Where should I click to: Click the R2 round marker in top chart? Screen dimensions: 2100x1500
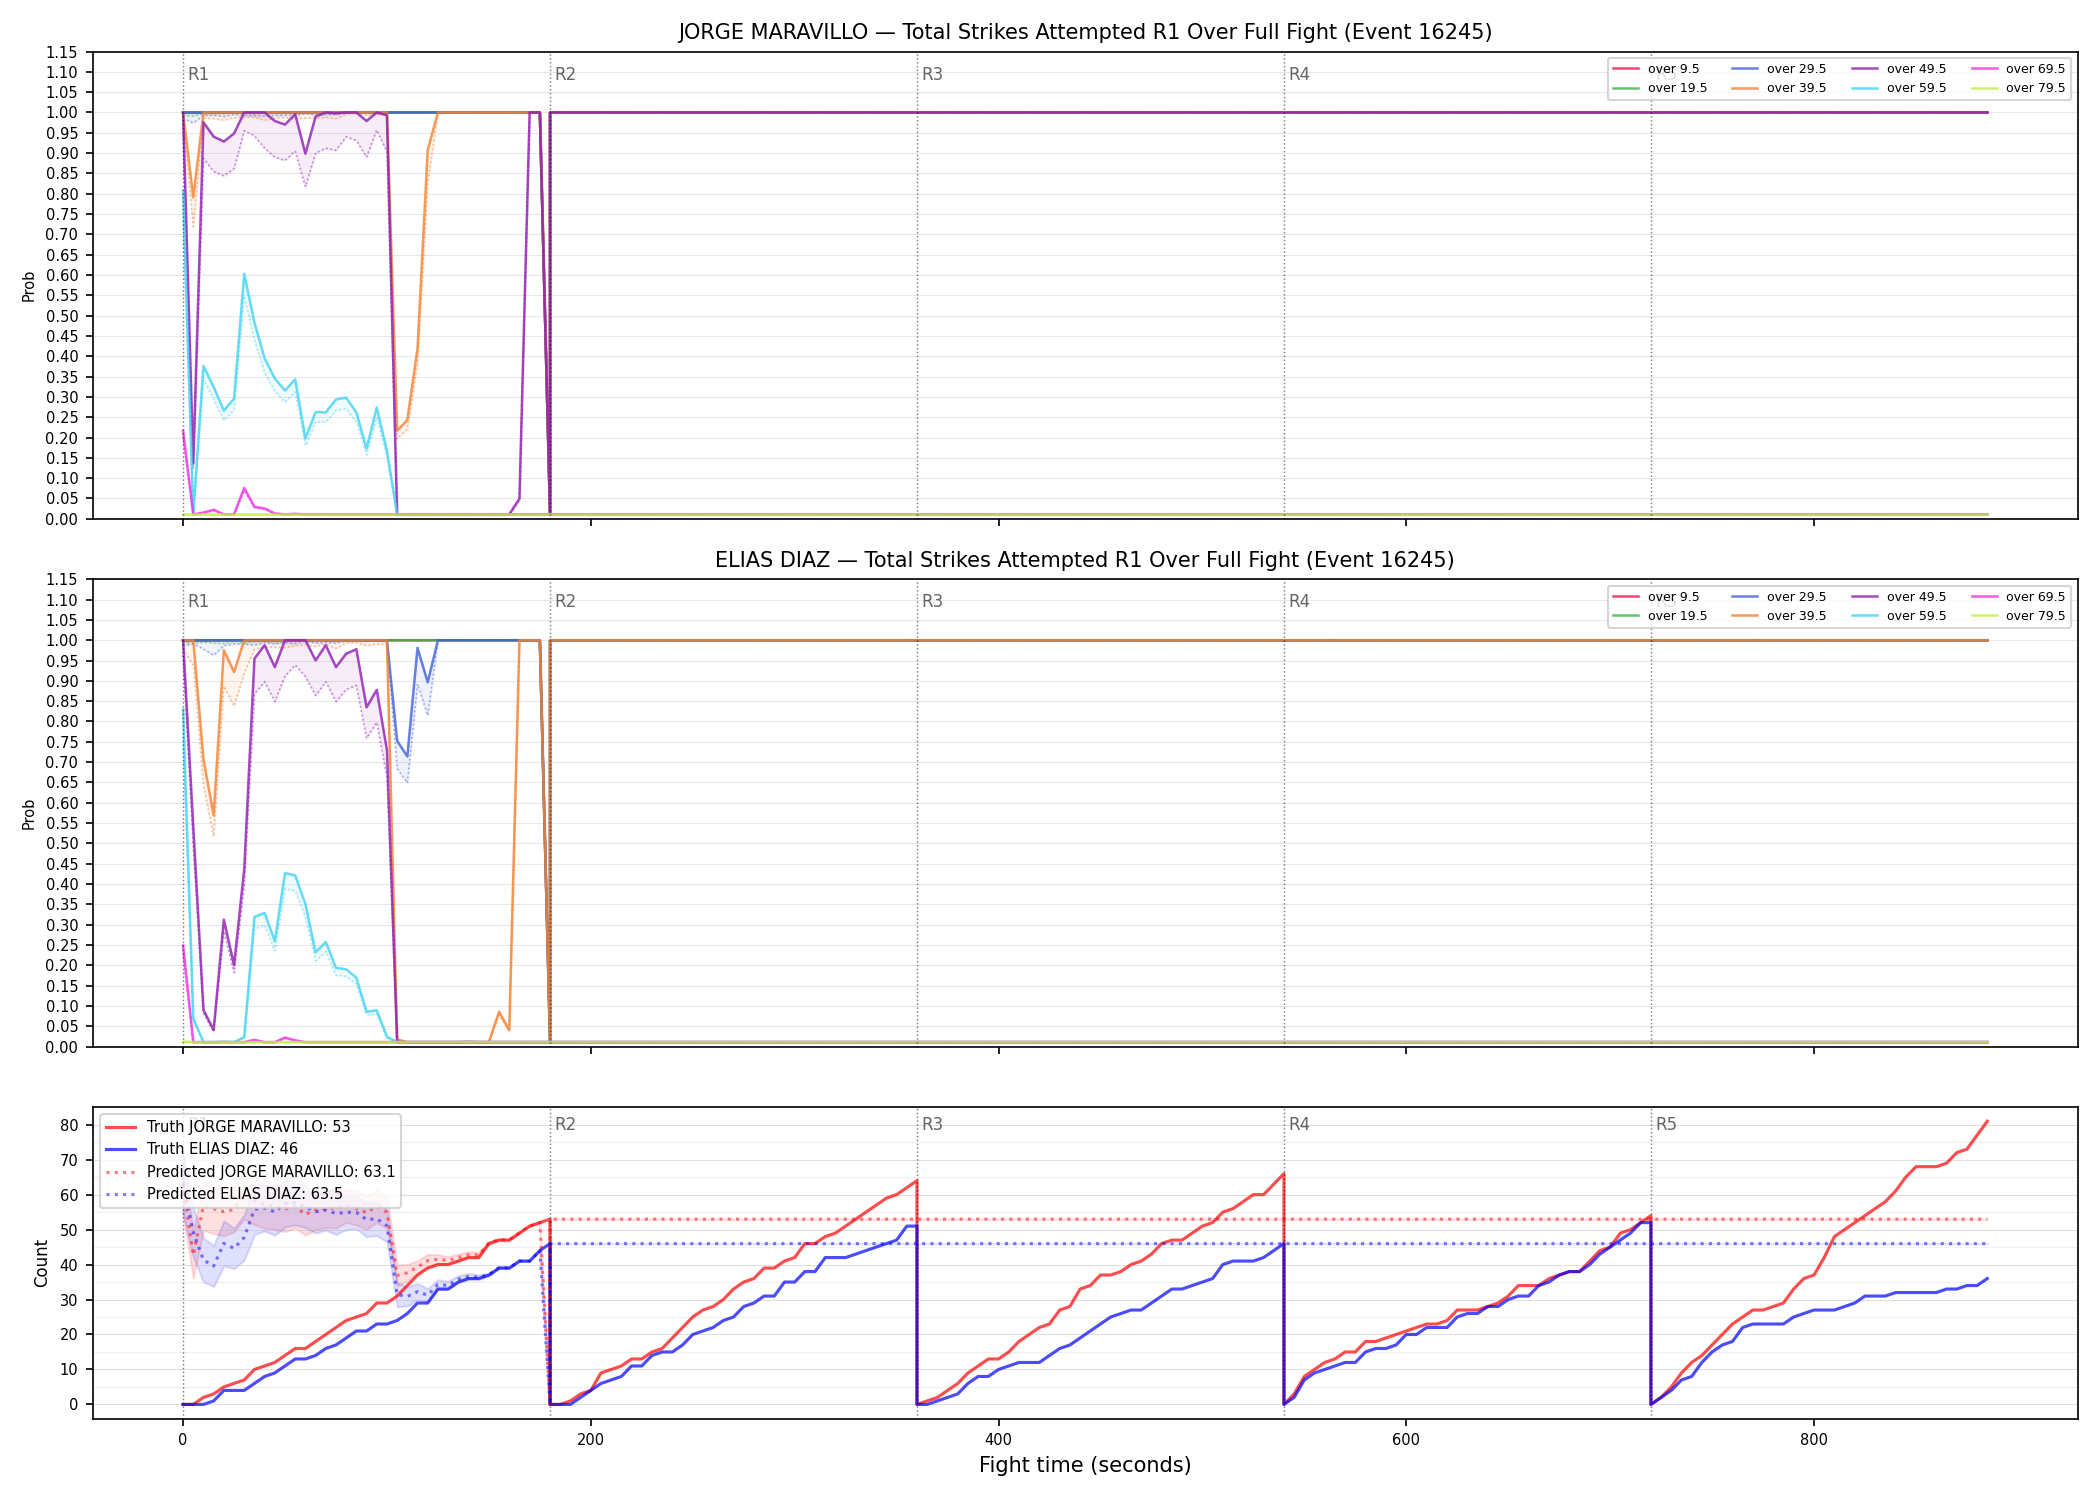(565, 74)
